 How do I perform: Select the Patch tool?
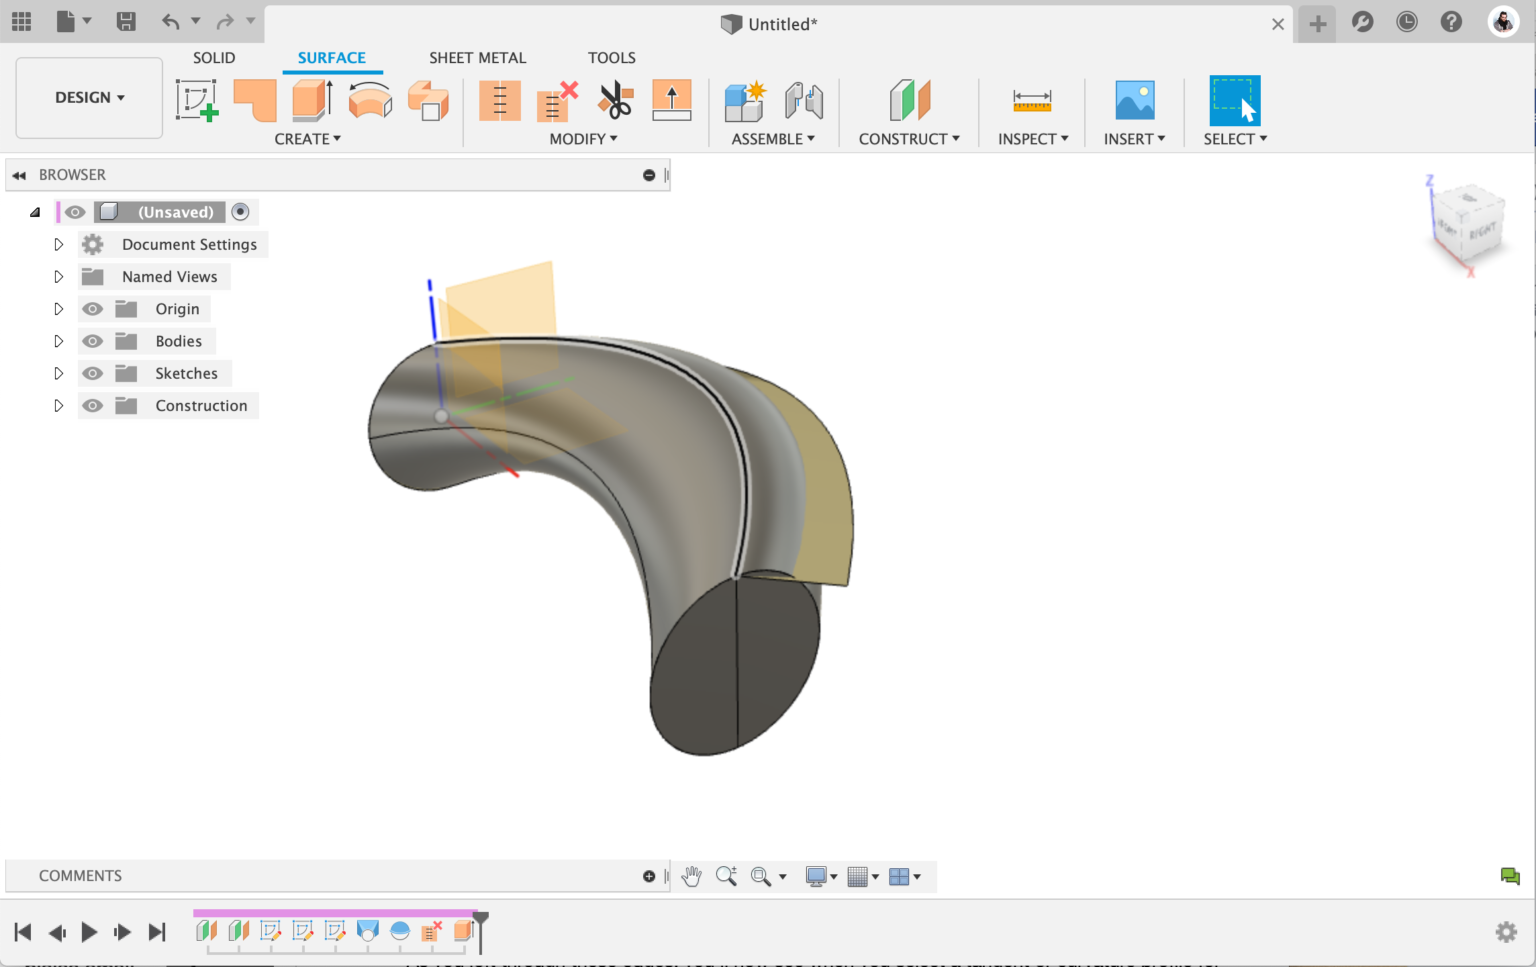click(254, 100)
